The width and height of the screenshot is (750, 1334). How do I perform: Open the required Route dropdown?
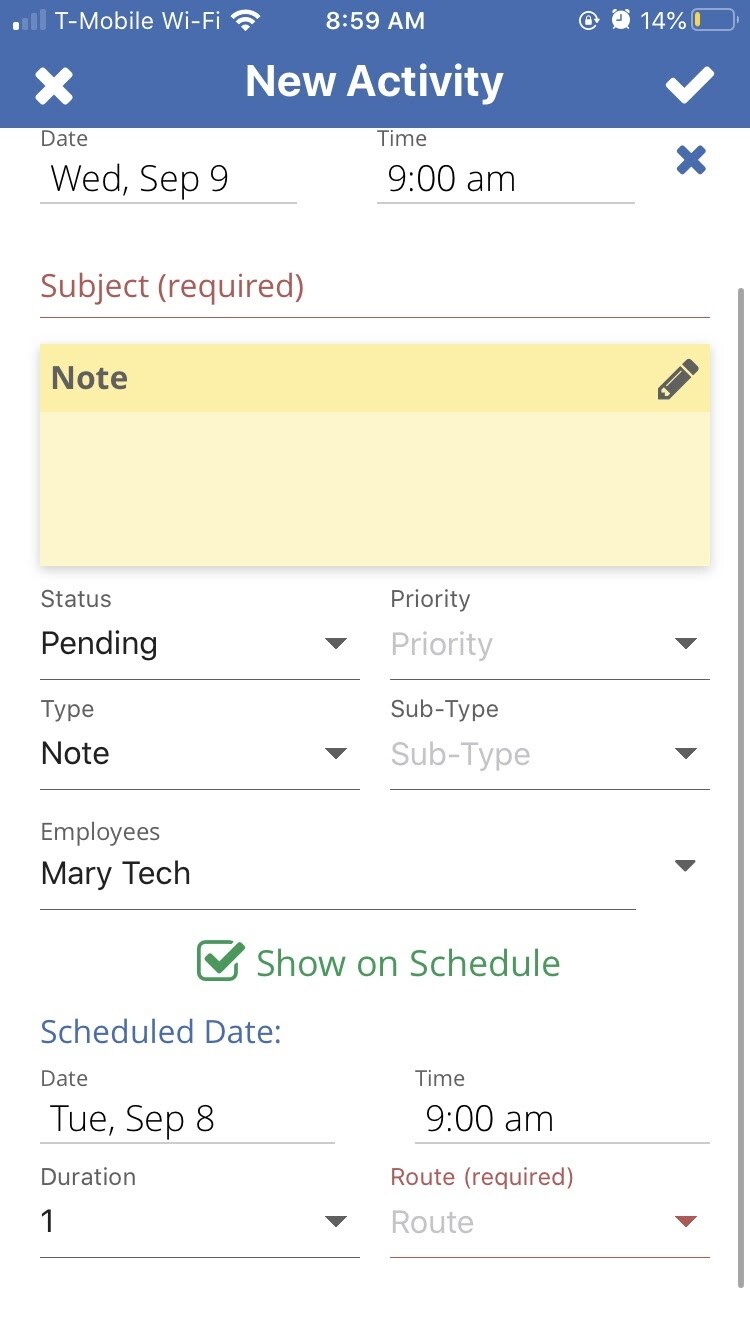[x=549, y=1222]
